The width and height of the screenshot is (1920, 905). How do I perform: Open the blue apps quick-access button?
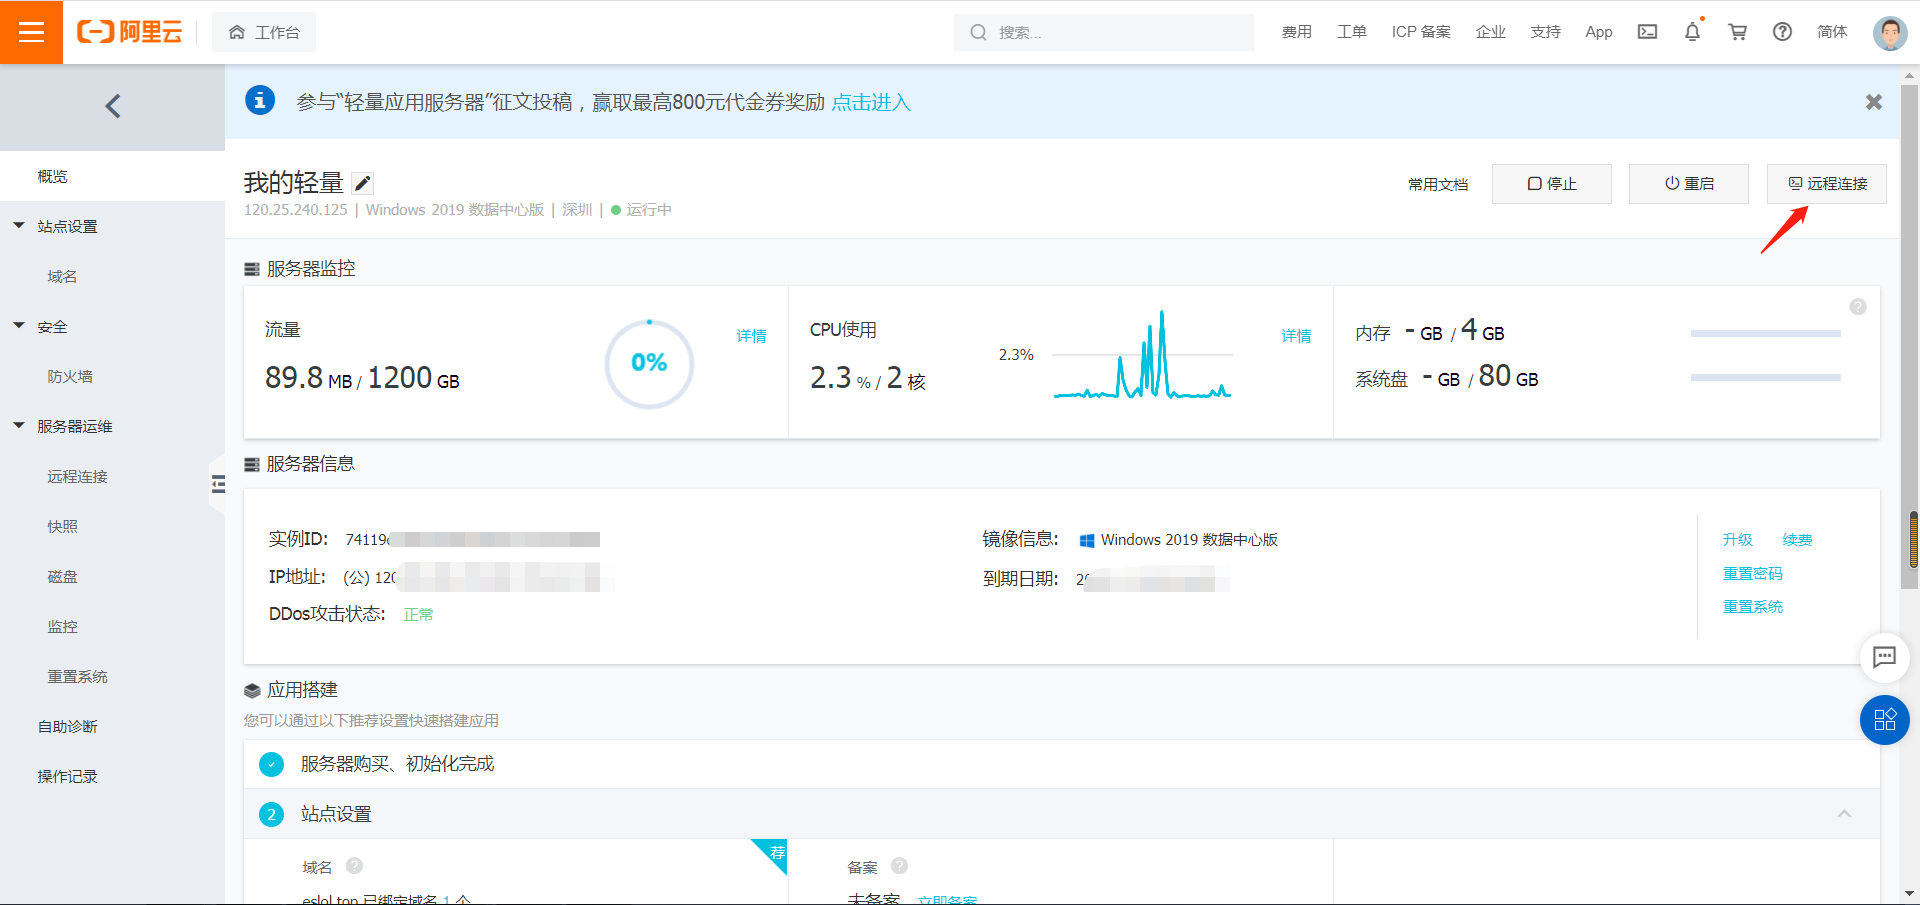pos(1884,720)
